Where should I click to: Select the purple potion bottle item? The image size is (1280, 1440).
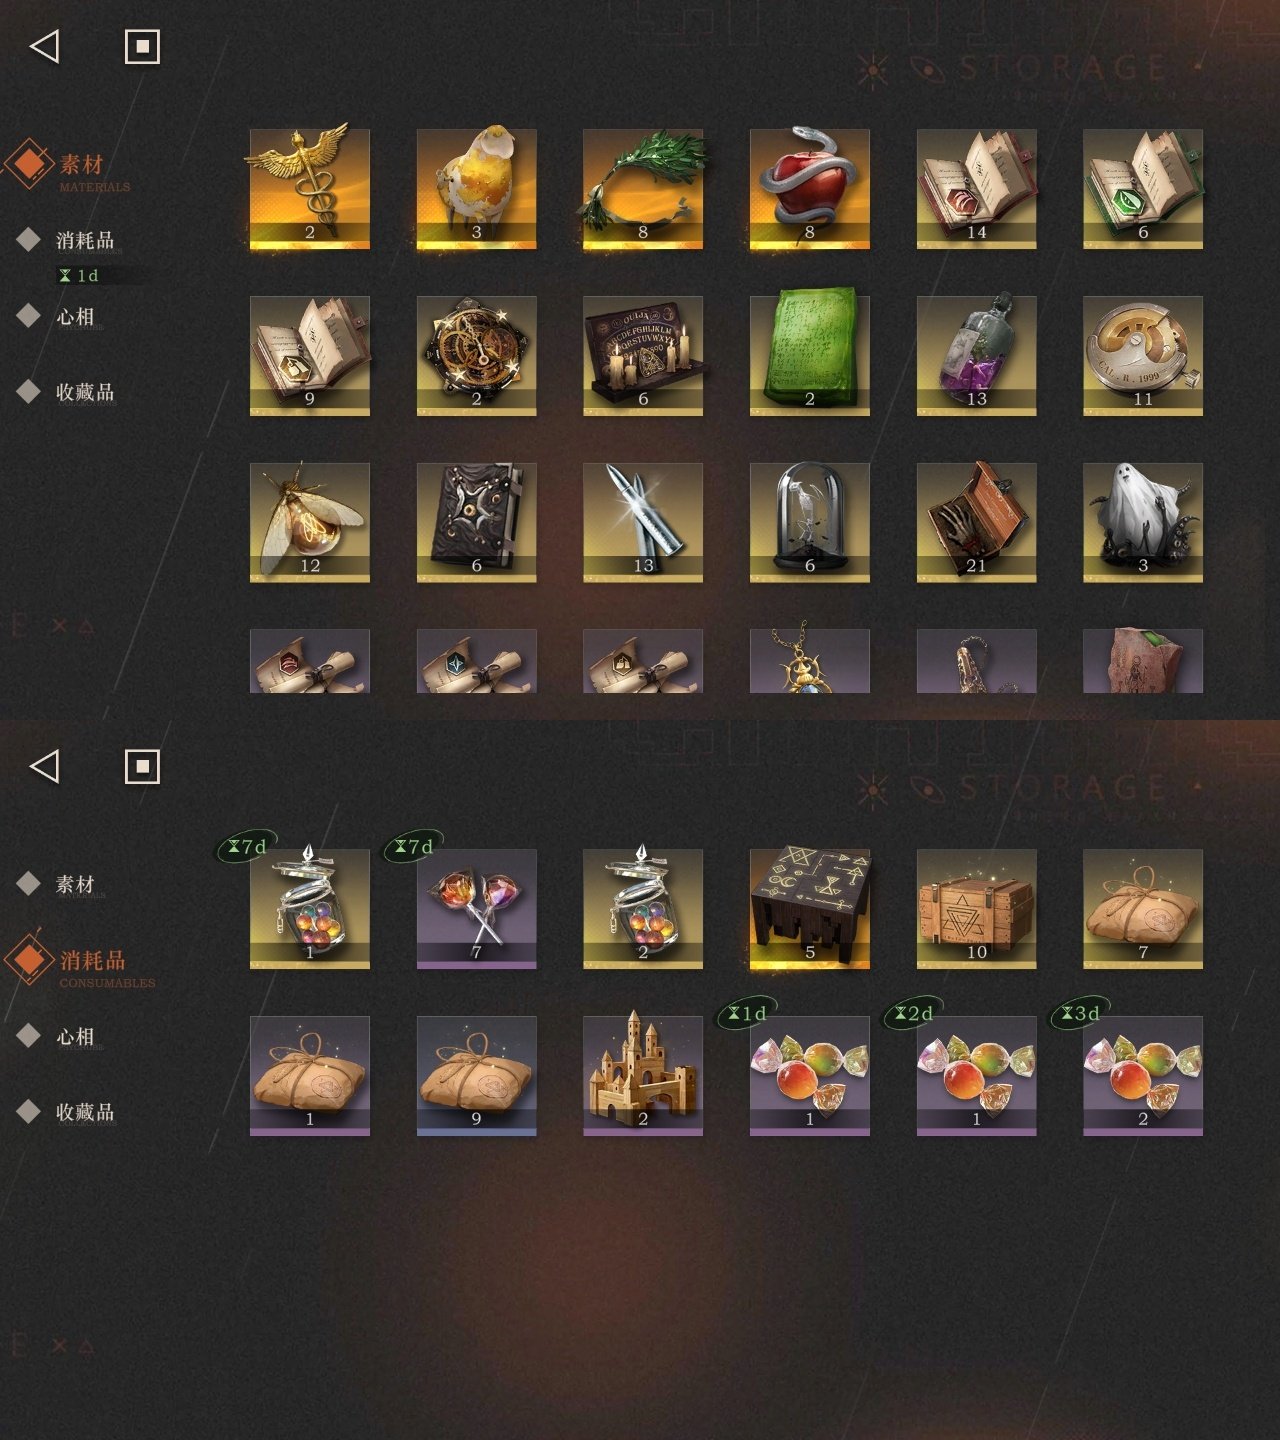(977, 355)
